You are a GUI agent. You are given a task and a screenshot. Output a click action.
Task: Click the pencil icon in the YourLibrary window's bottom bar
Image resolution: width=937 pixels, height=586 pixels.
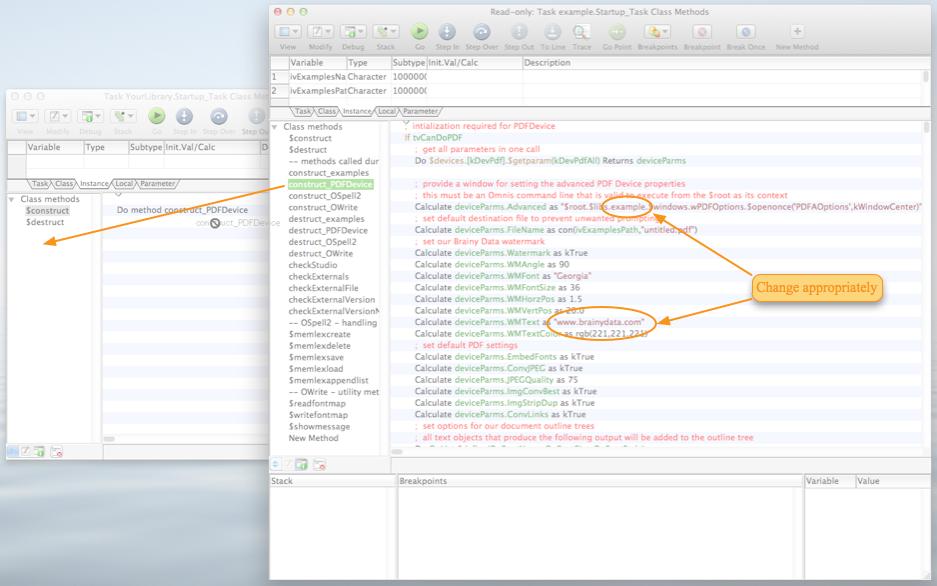26,452
